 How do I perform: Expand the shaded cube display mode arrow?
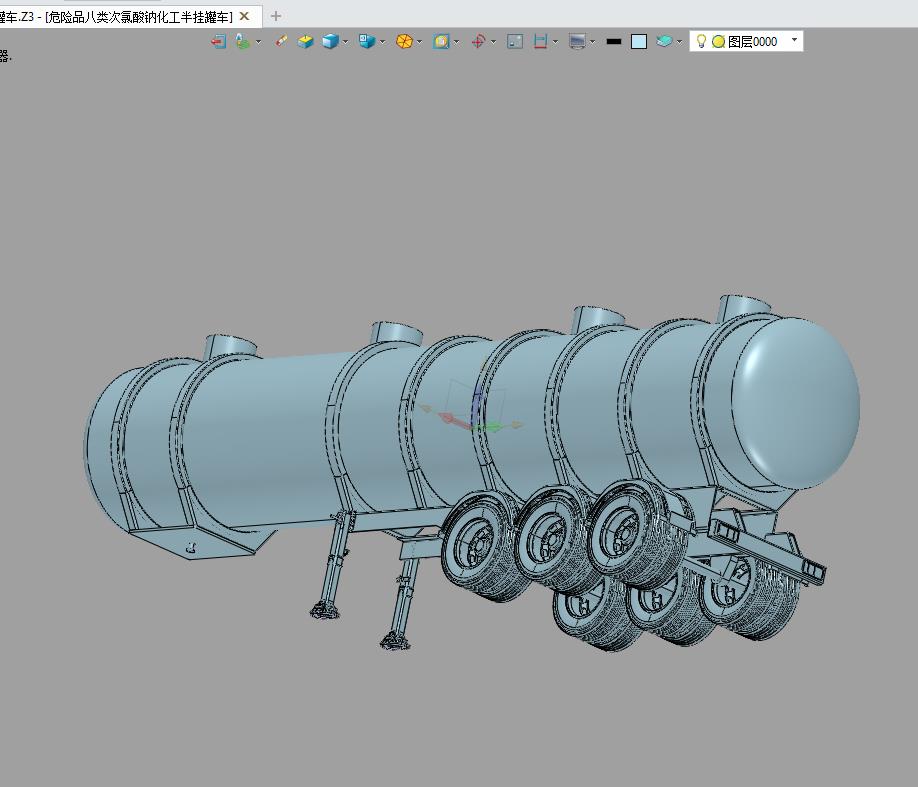pyautogui.click(x=345, y=42)
